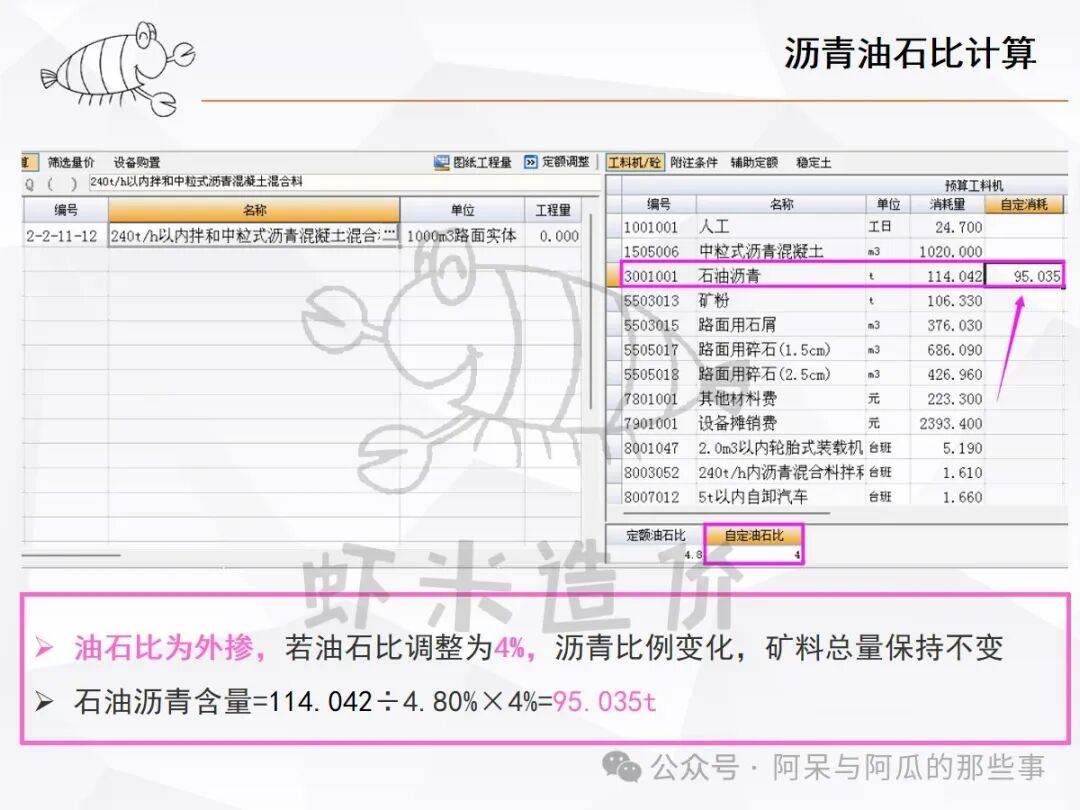Select the 设备摊销费 row
Image resolution: width=1080 pixels, height=810 pixels.
(842, 424)
